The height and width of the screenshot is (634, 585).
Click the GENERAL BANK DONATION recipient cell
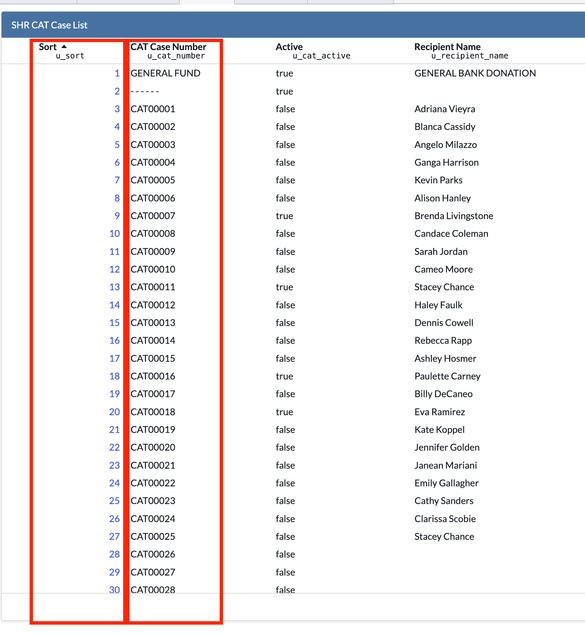click(475, 73)
